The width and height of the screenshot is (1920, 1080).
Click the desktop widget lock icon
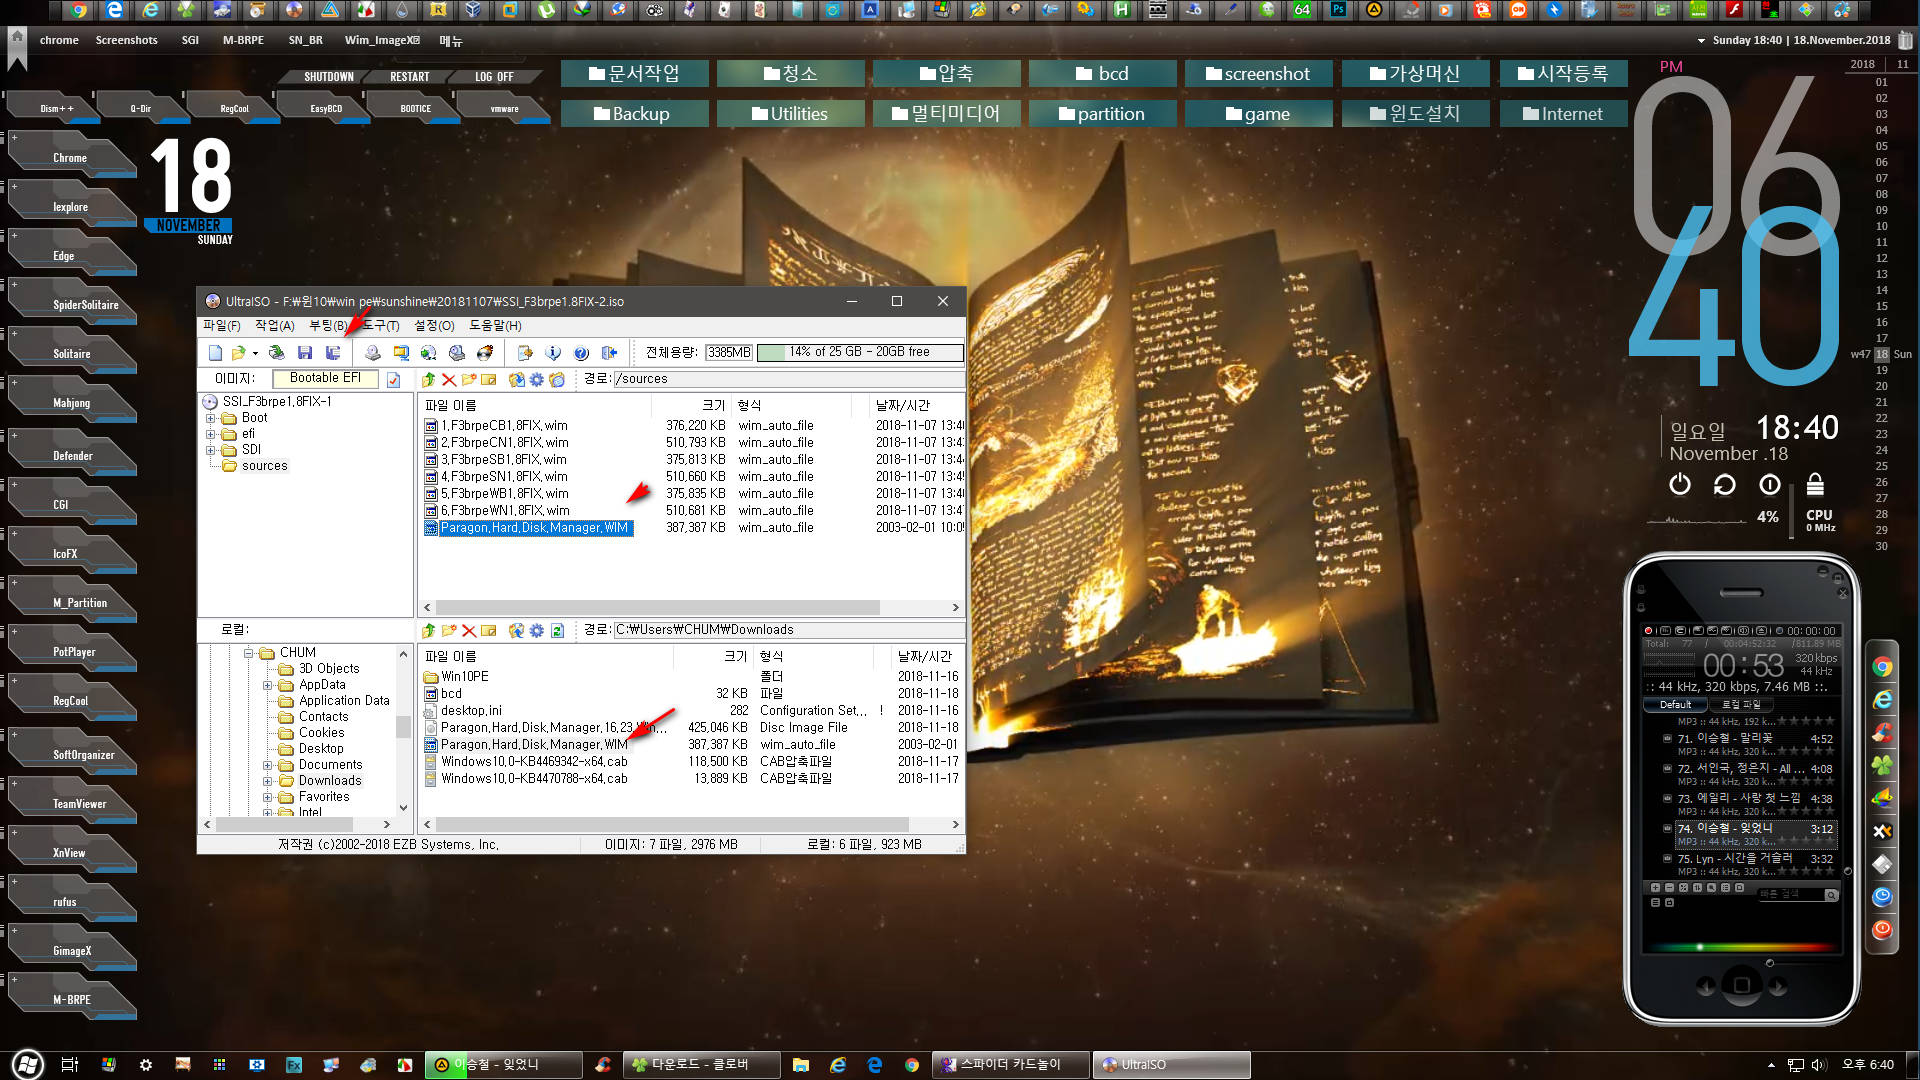click(x=1815, y=485)
